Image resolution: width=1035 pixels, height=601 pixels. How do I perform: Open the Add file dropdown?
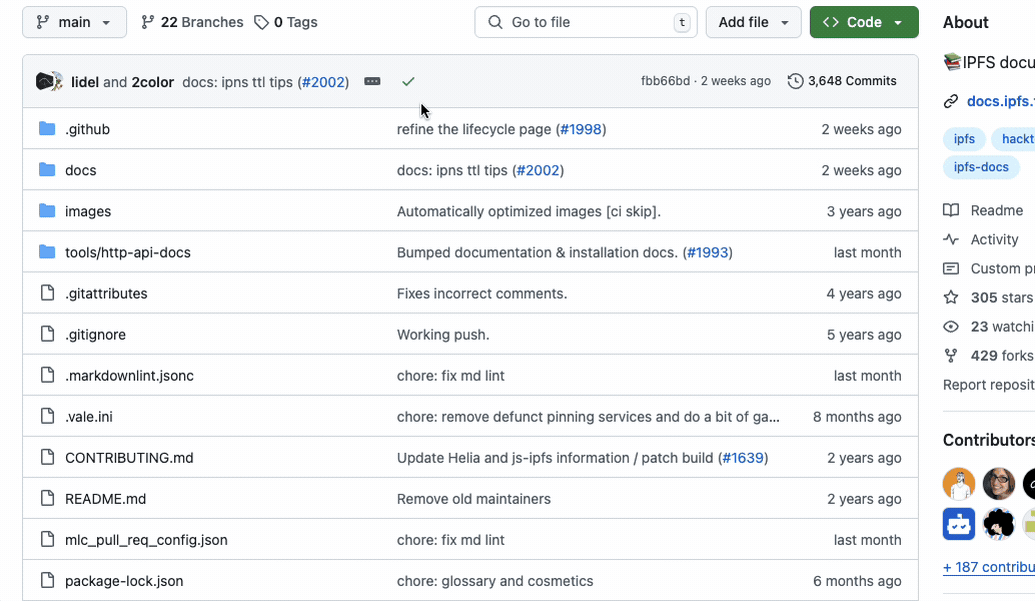pos(753,21)
